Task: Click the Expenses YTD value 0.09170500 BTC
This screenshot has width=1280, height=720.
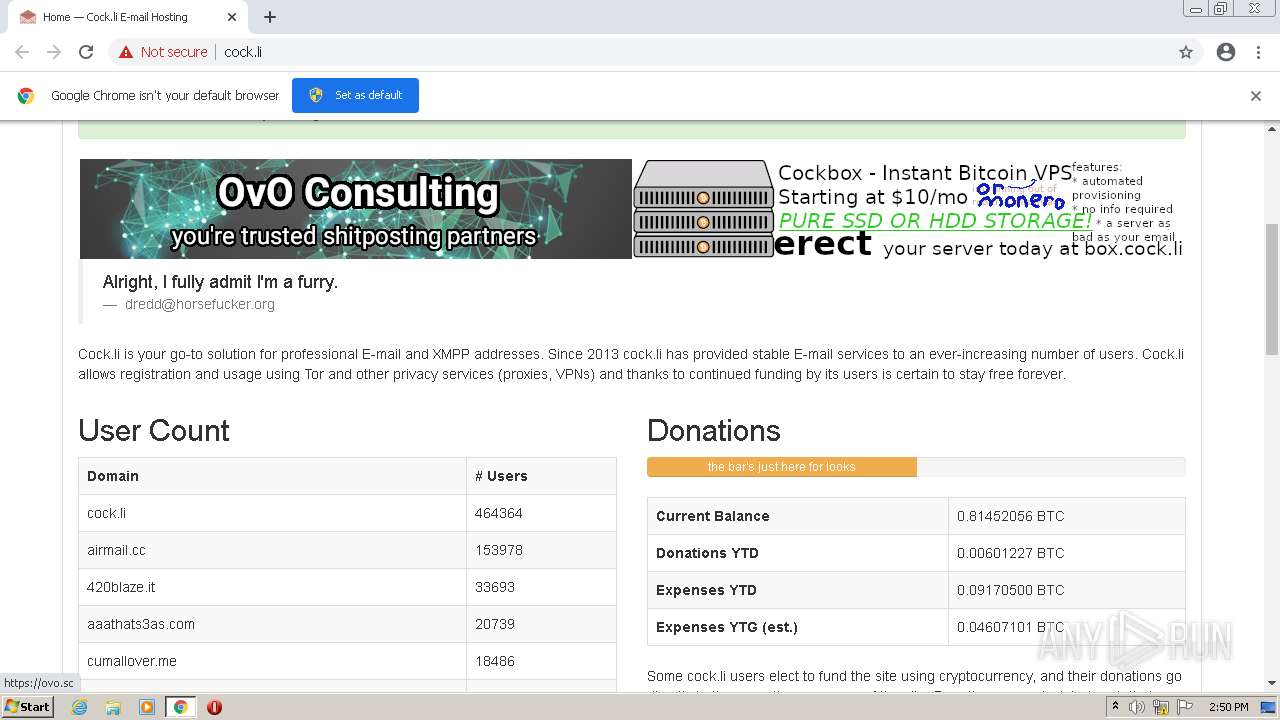Action: pyautogui.click(x=1010, y=590)
